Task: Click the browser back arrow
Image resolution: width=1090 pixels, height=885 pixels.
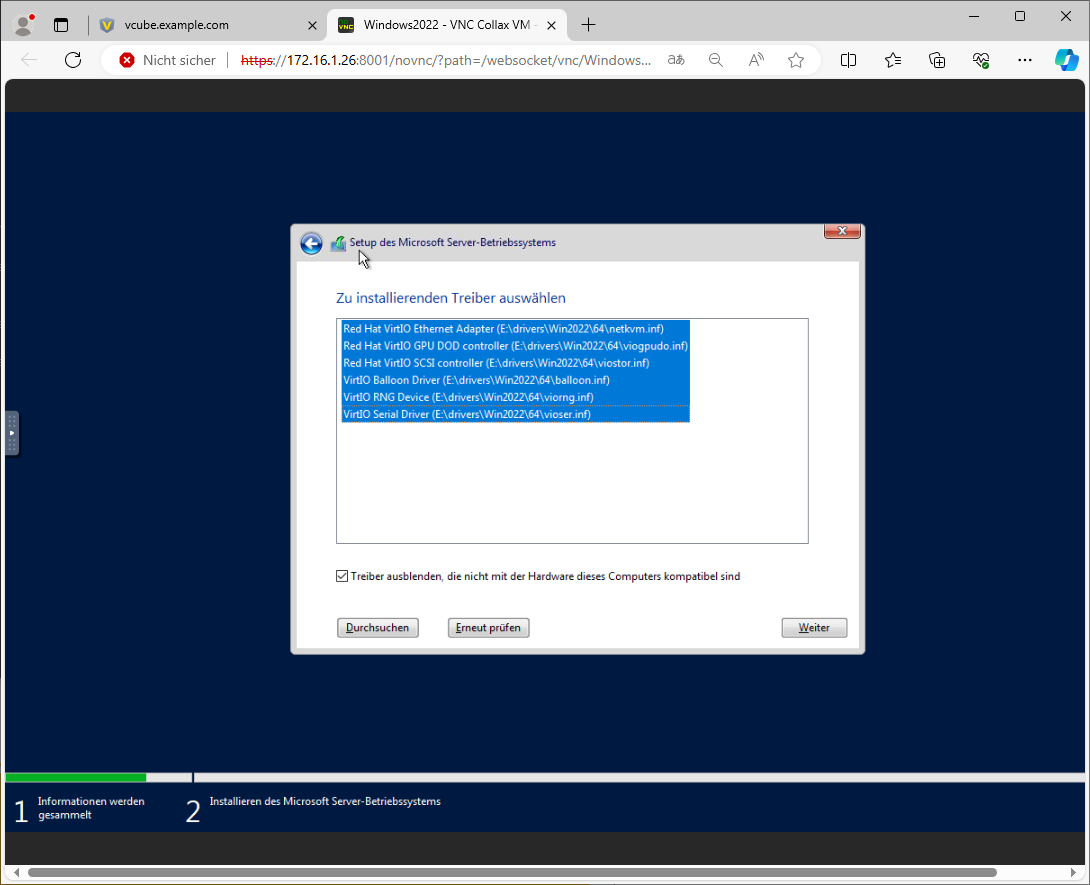Action: click(x=29, y=60)
